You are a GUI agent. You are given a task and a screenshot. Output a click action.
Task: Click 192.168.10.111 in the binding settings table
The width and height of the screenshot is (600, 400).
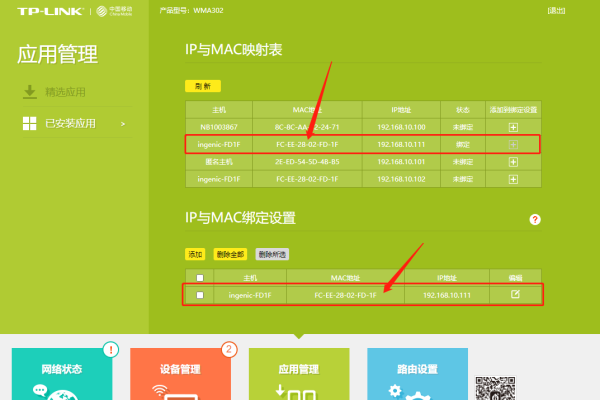click(447, 295)
